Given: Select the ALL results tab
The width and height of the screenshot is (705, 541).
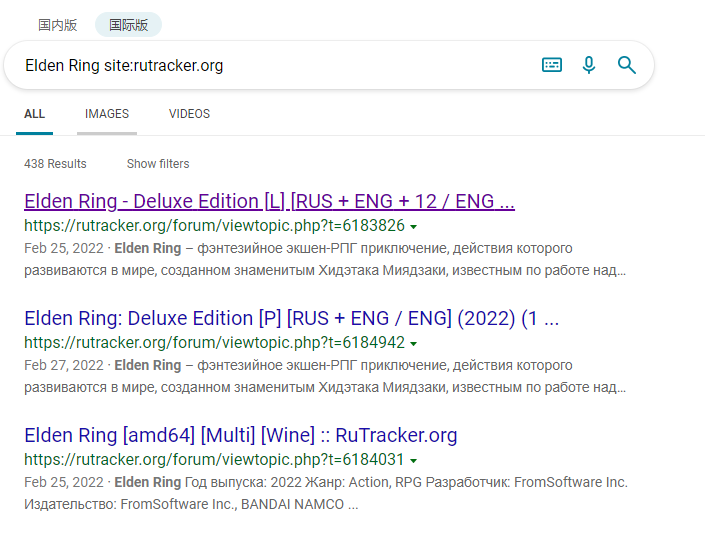Looking at the screenshot, I should pyautogui.click(x=35, y=114).
